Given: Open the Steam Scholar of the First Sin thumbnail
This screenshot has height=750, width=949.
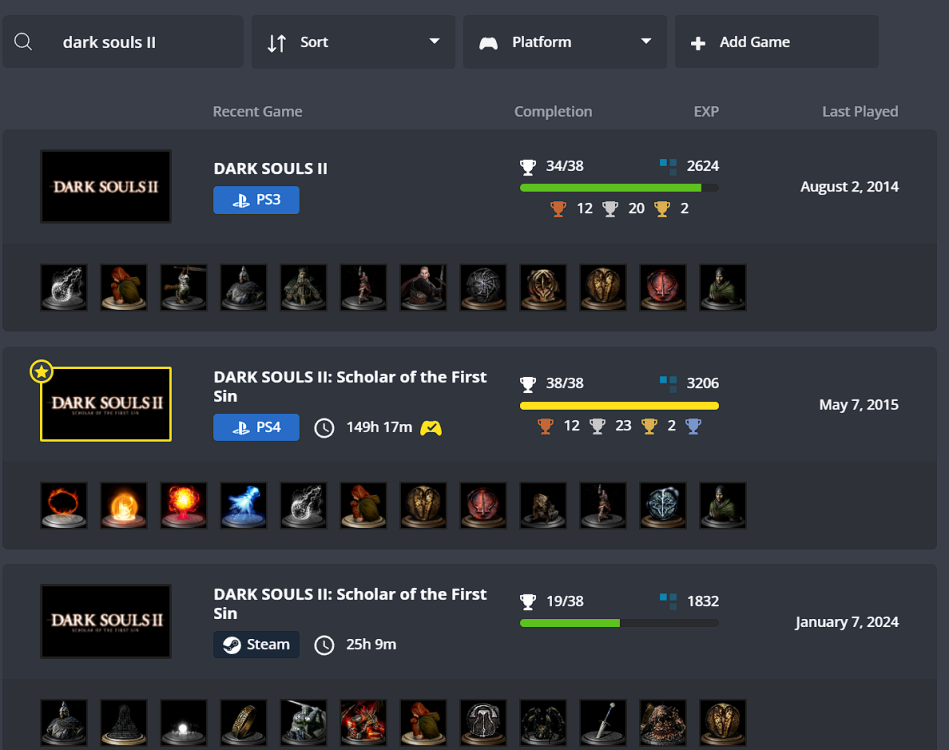Looking at the screenshot, I should pyautogui.click(x=105, y=621).
